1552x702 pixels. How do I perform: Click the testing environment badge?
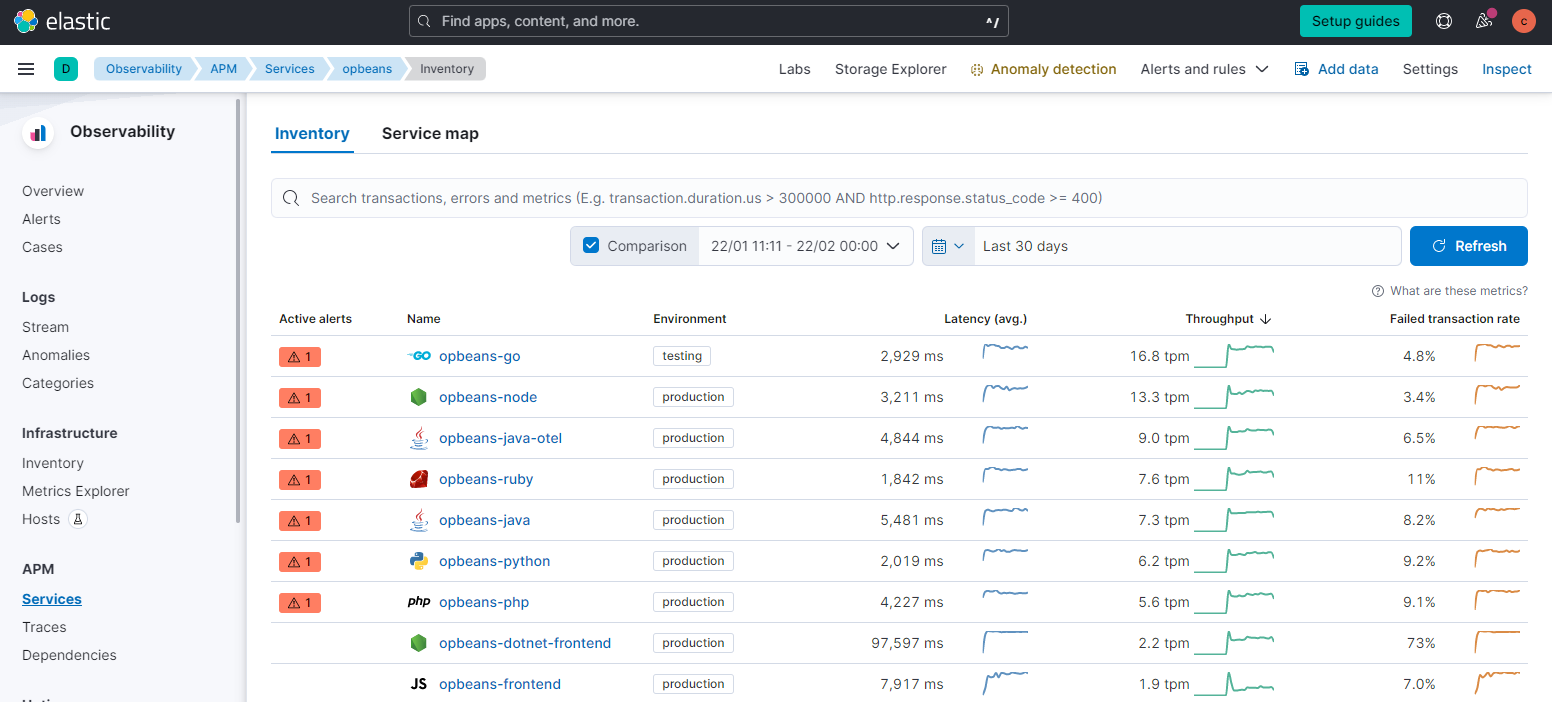tap(682, 356)
